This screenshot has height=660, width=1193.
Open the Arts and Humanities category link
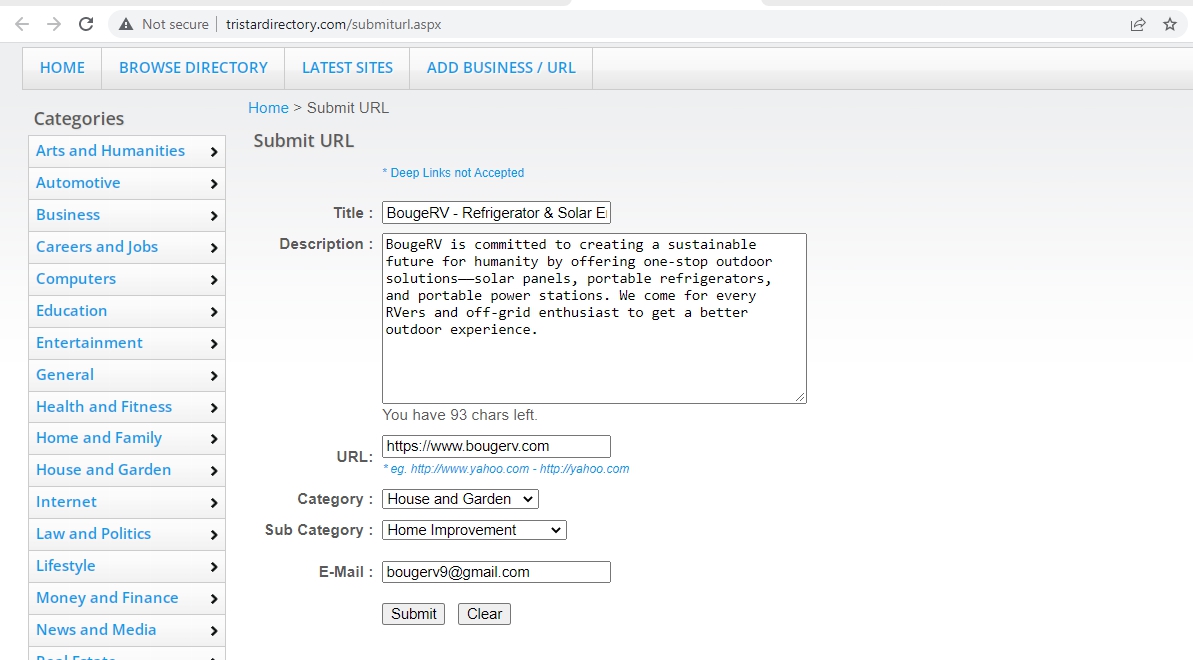[x=110, y=151]
